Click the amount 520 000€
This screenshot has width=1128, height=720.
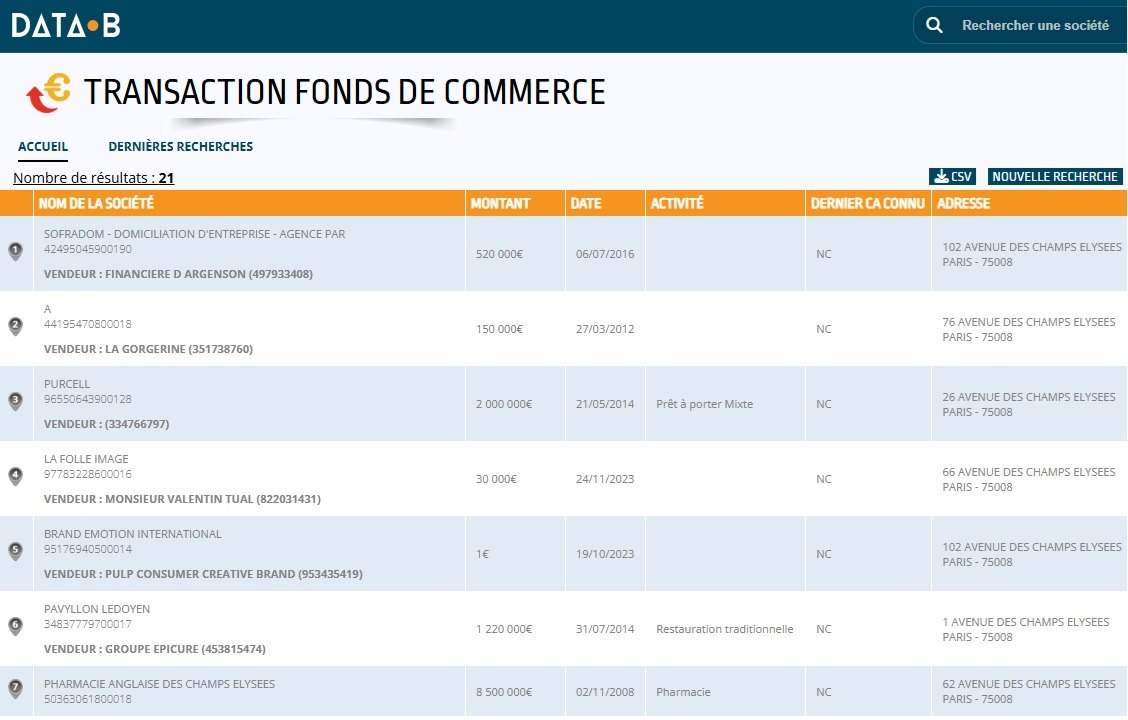click(x=499, y=254)
